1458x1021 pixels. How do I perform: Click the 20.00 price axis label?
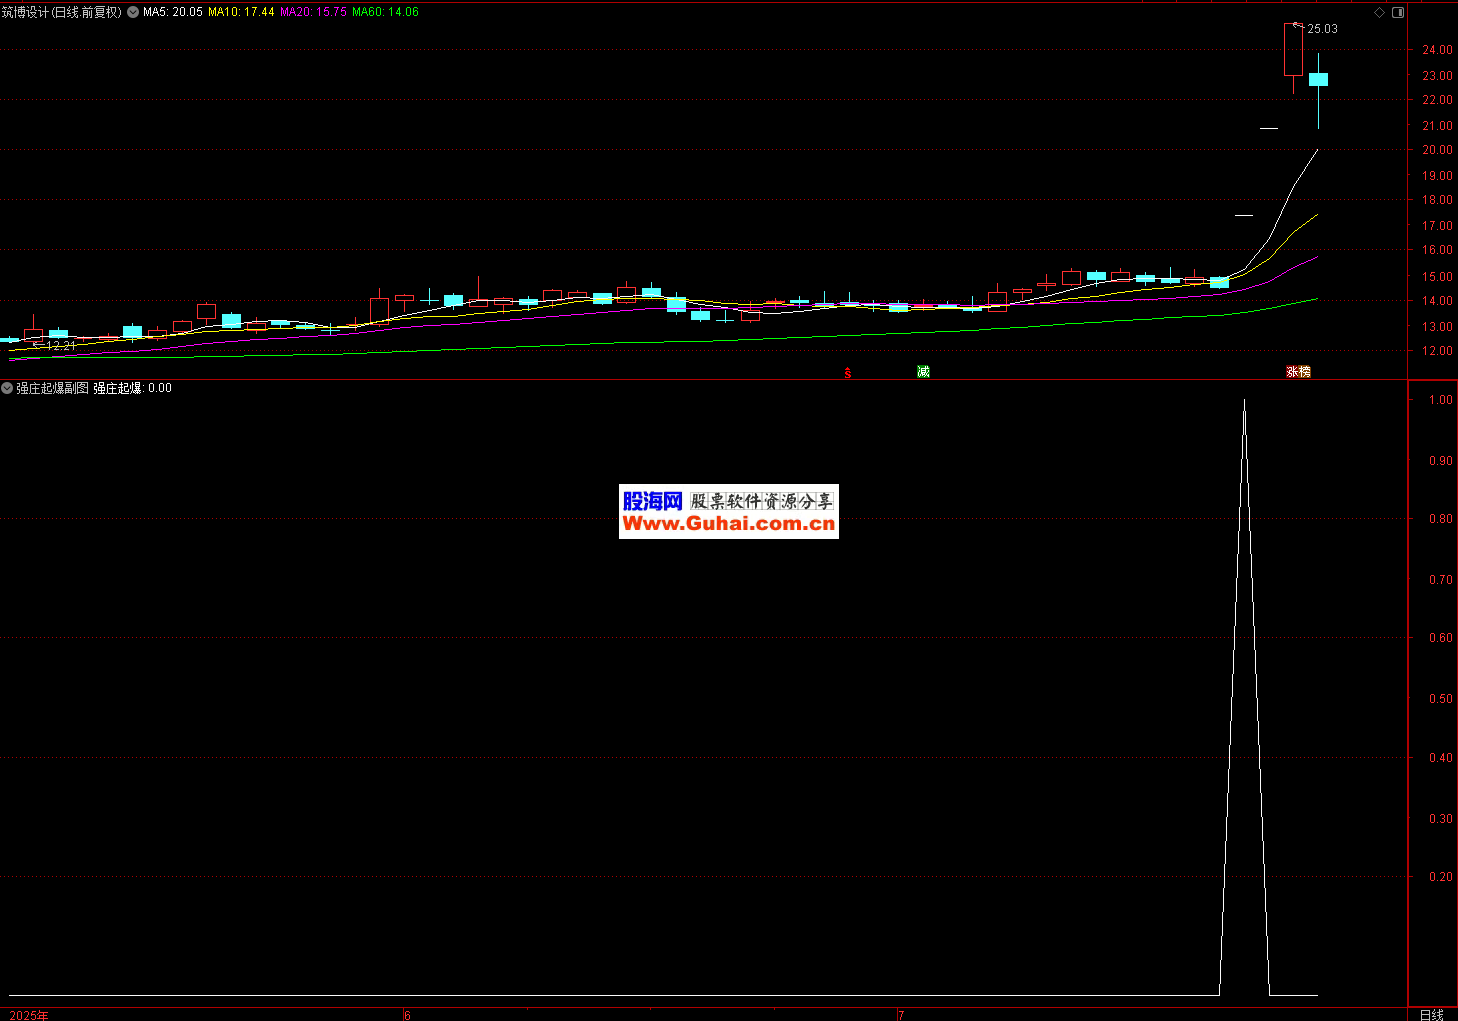coord(1437,150)
